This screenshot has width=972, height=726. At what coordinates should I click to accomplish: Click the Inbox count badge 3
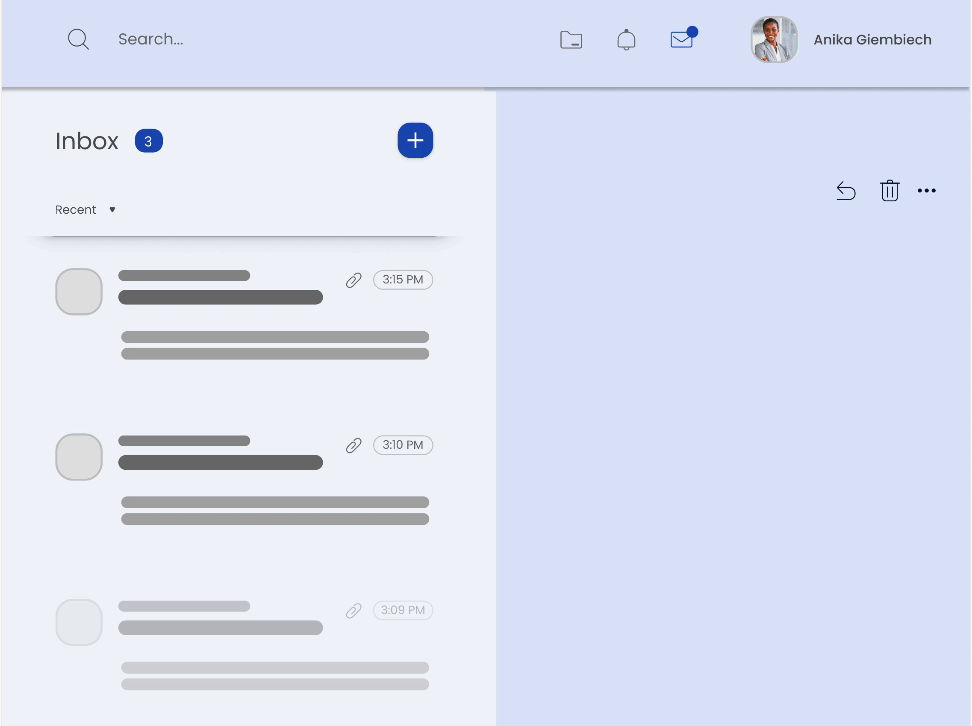tap(149, 141)
